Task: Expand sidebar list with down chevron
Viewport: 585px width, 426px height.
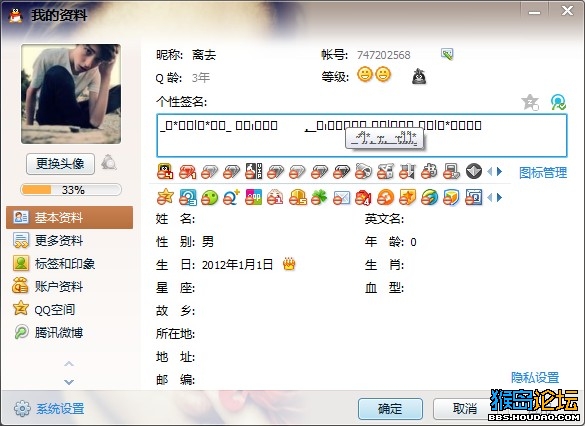Action: [x=69, y=382]
